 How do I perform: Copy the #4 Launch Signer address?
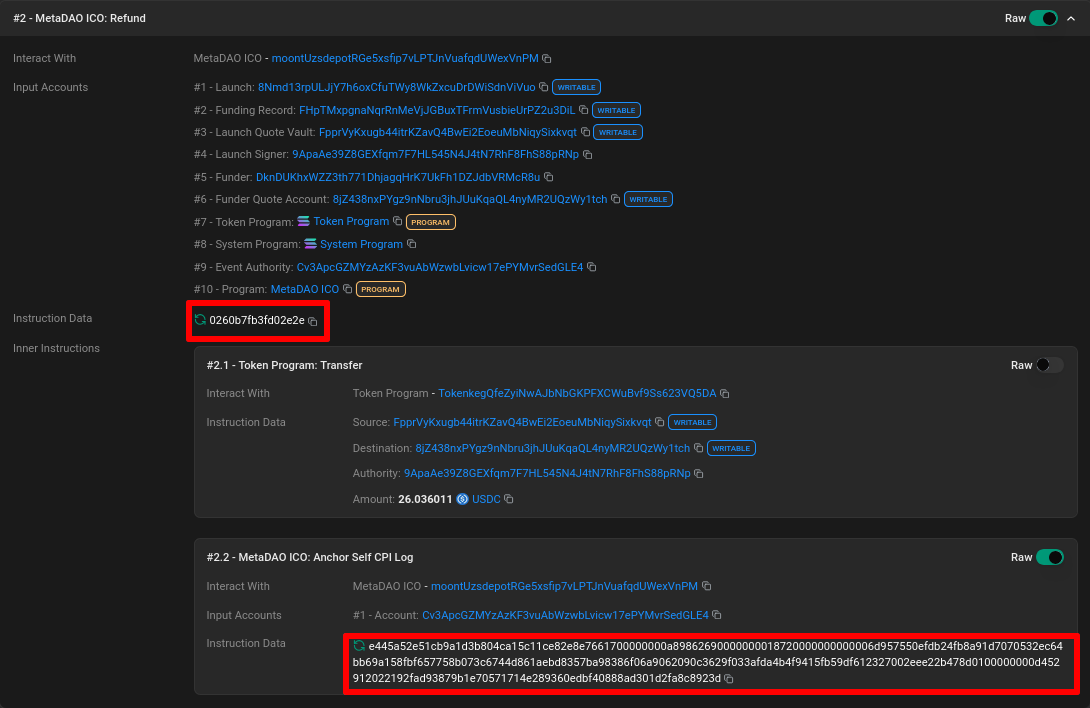coord(587,155)
